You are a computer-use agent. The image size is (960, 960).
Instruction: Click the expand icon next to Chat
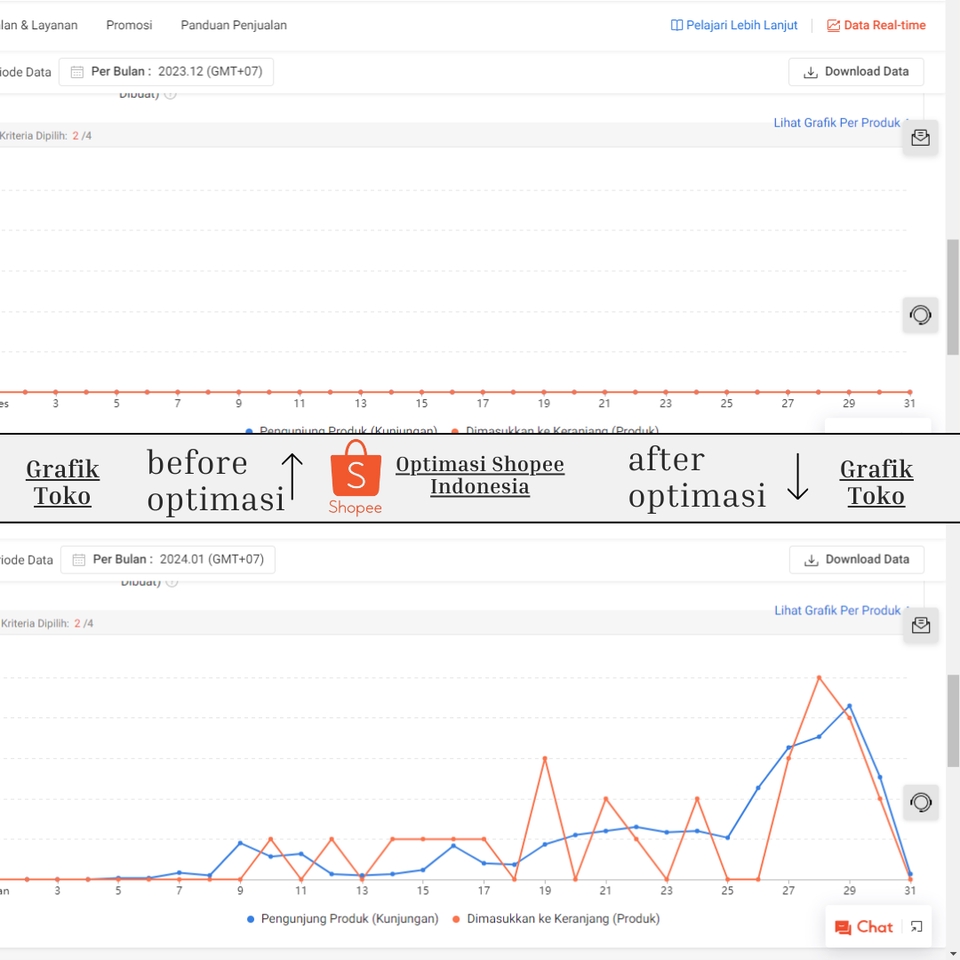(x=916, y=927)
